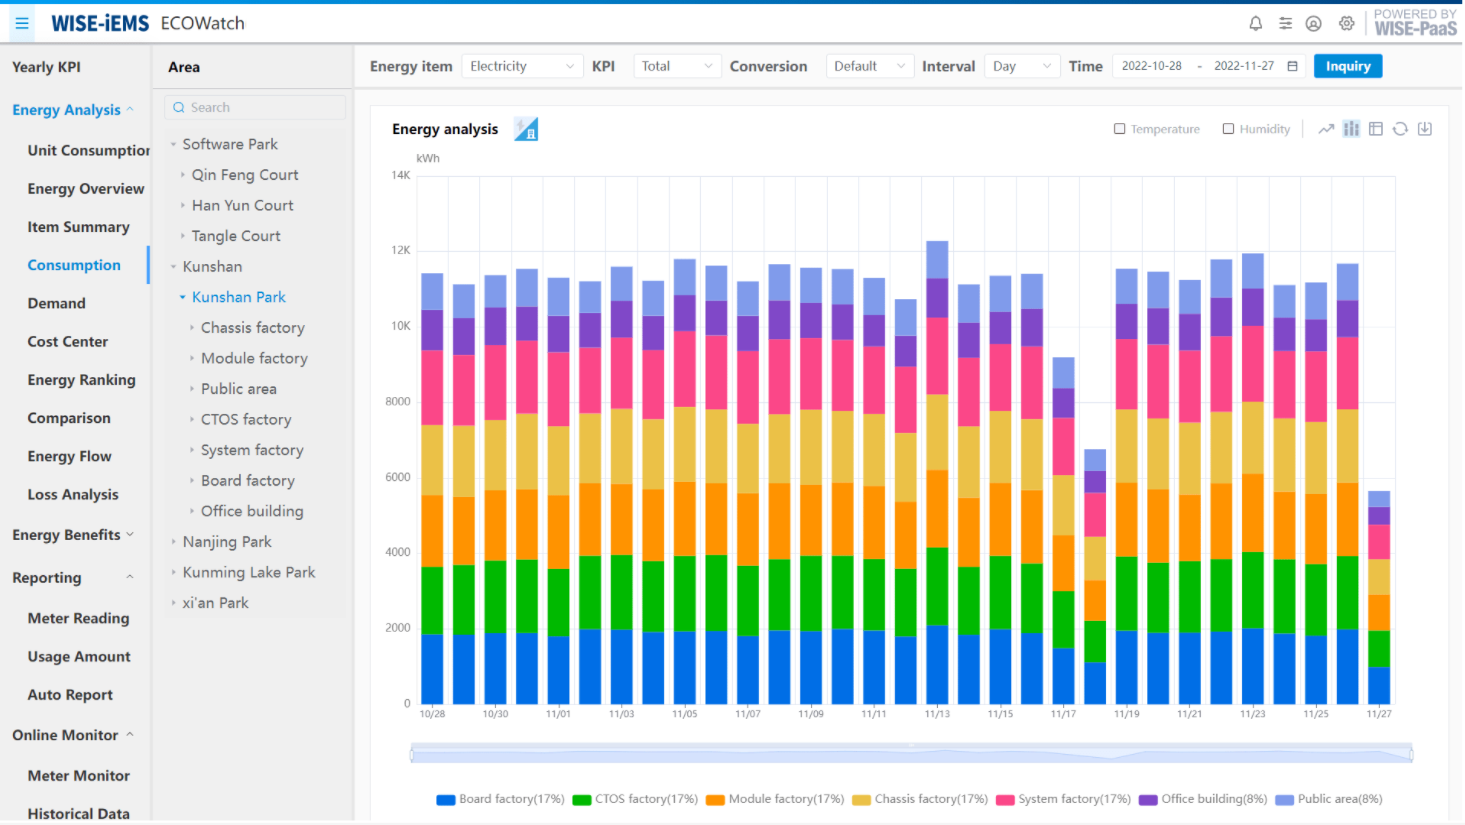Enable the Humidity overlay checkbox
This screenshot has width=1465, height=825.
1228,128
